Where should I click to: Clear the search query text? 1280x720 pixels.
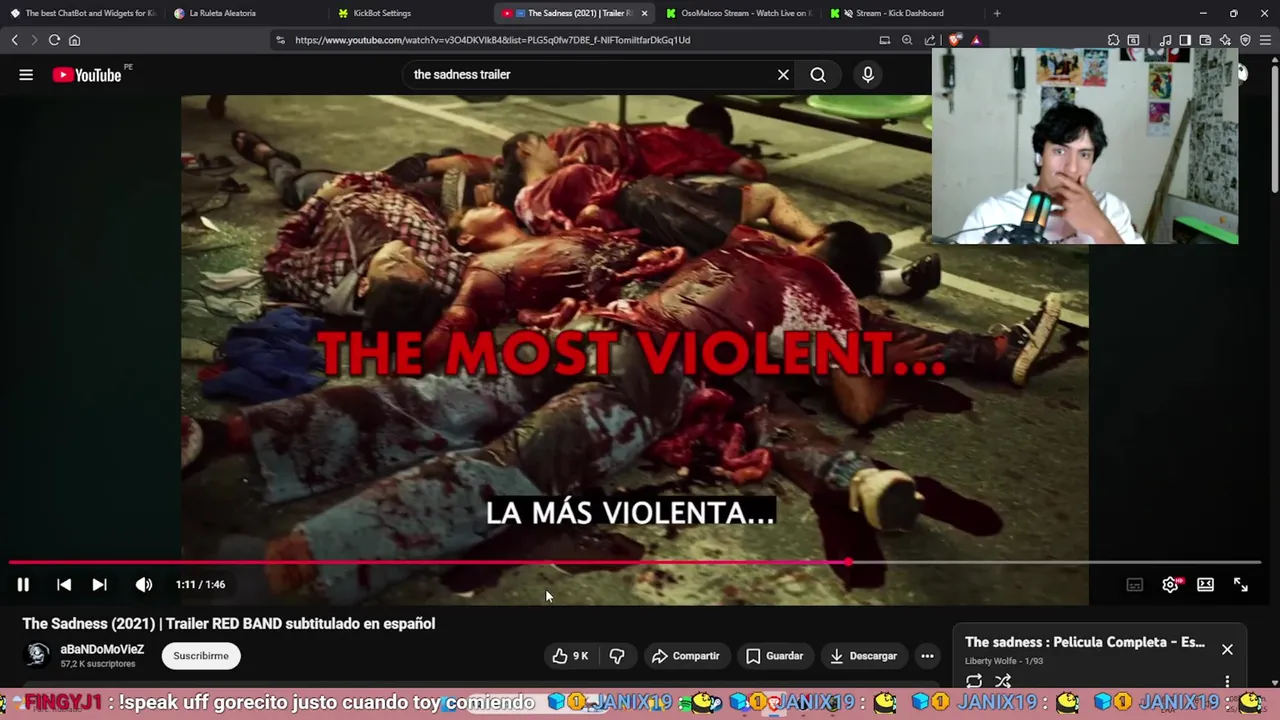pos(783,75)
